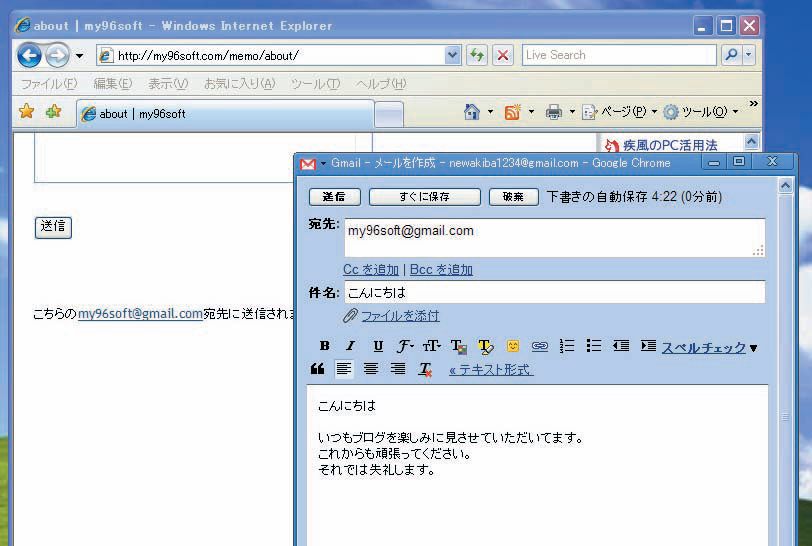812x546 pixels.
Task: Apply bulleted list formatting
Action: [594, 346]
